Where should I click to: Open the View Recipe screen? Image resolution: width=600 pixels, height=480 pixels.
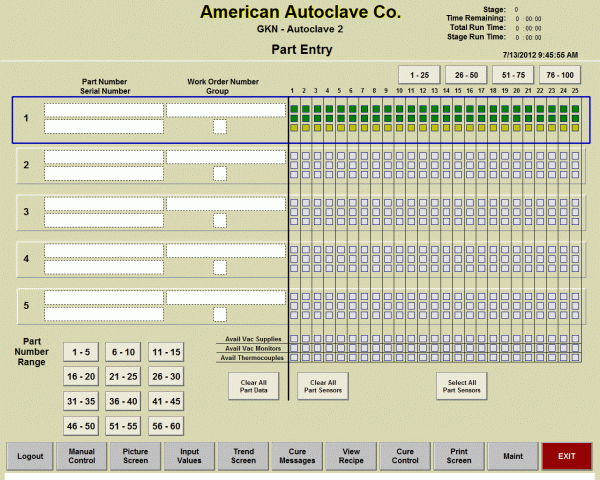(351, 456)
